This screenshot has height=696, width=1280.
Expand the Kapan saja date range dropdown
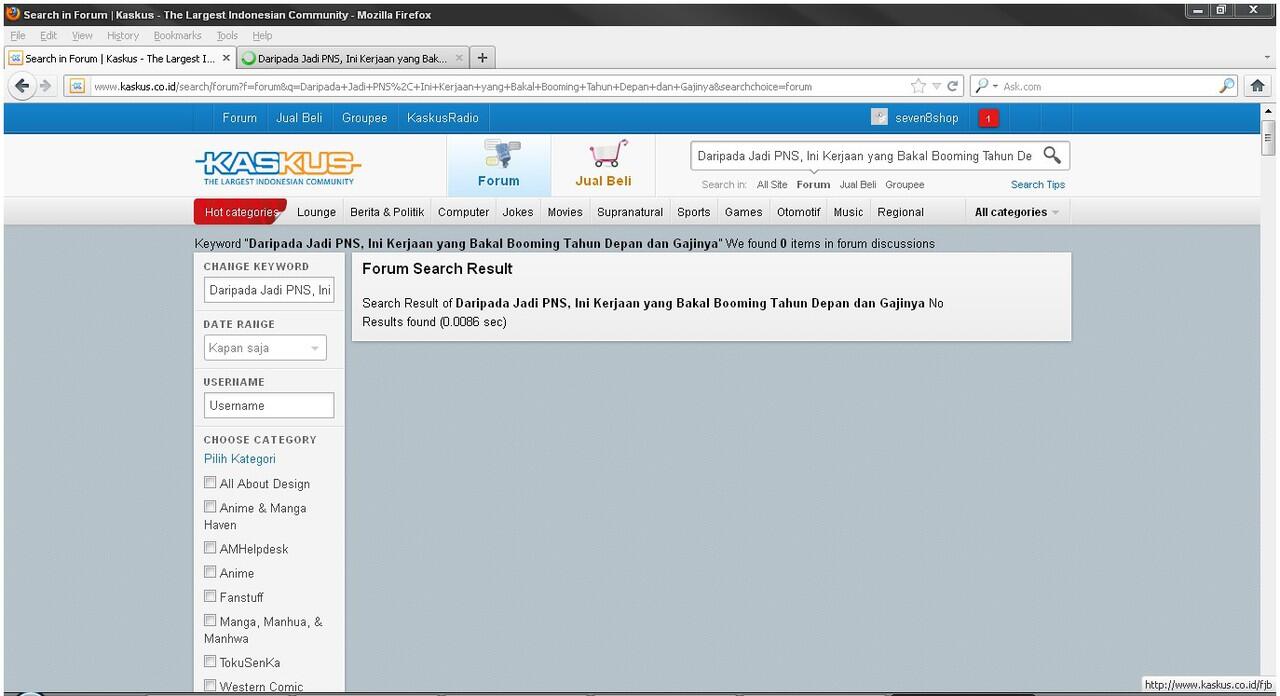265,348
